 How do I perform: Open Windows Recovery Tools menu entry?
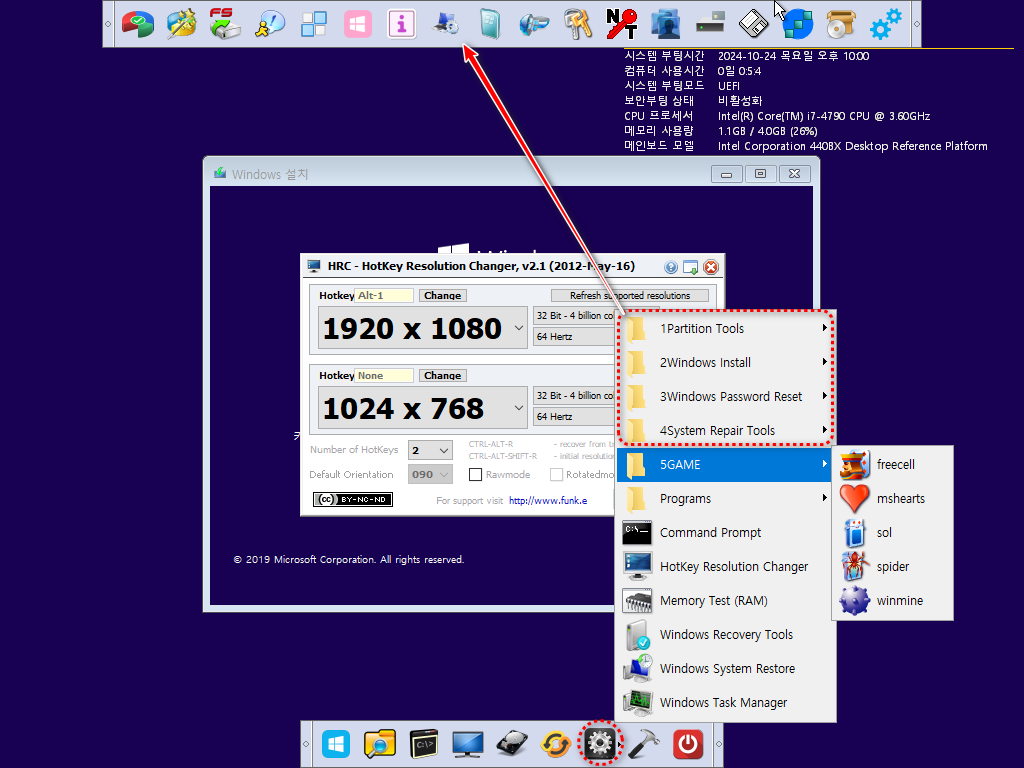pos(724,634)
